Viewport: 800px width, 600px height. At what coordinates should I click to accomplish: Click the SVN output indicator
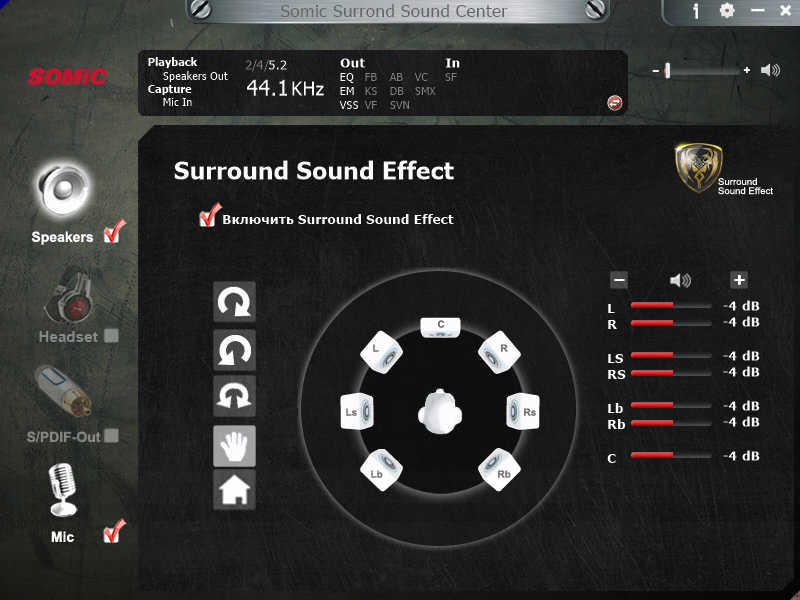point(399,105)
